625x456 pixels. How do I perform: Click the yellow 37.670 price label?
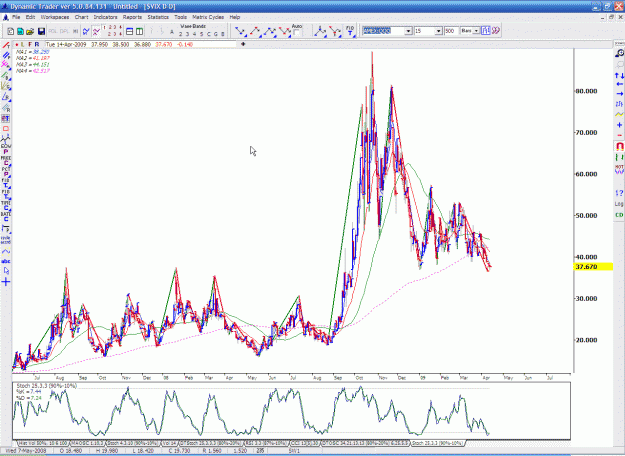pyautogui.click(x=593, y=267)
